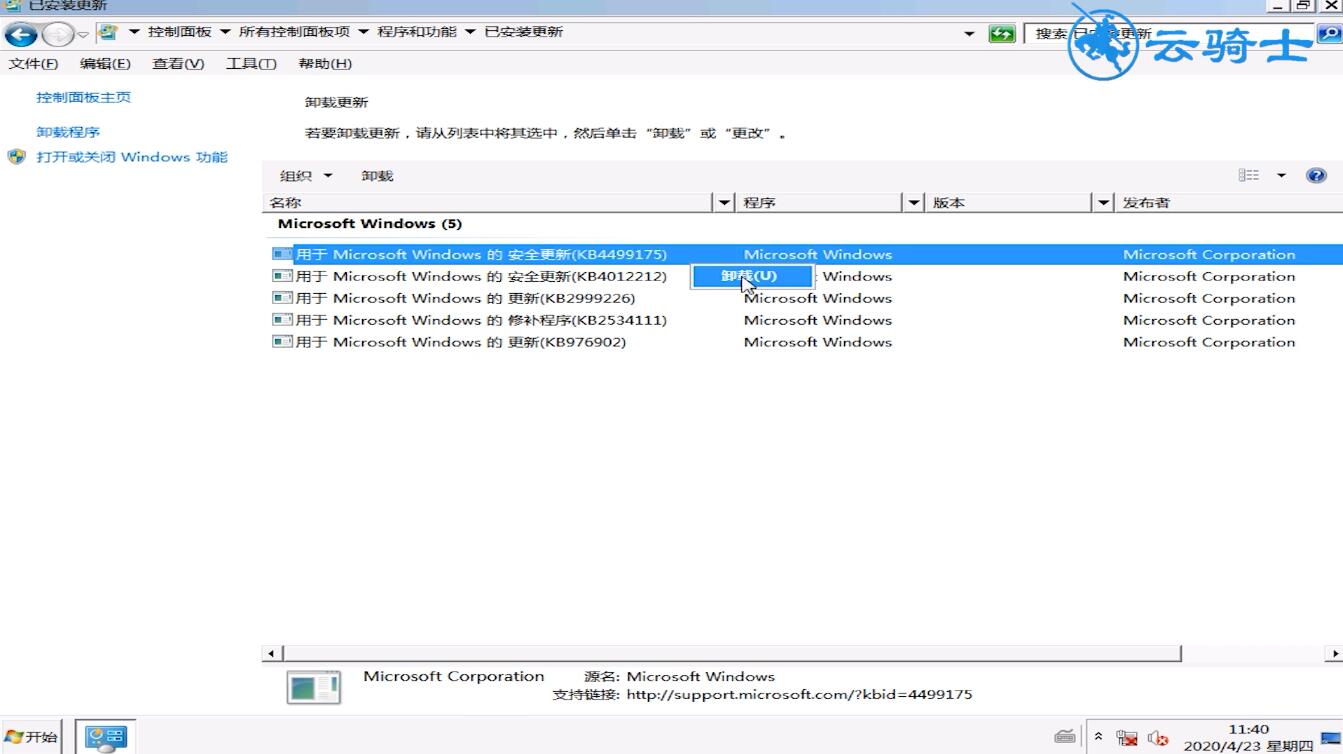Open the 开始 Start button

[x=31, y=737]
